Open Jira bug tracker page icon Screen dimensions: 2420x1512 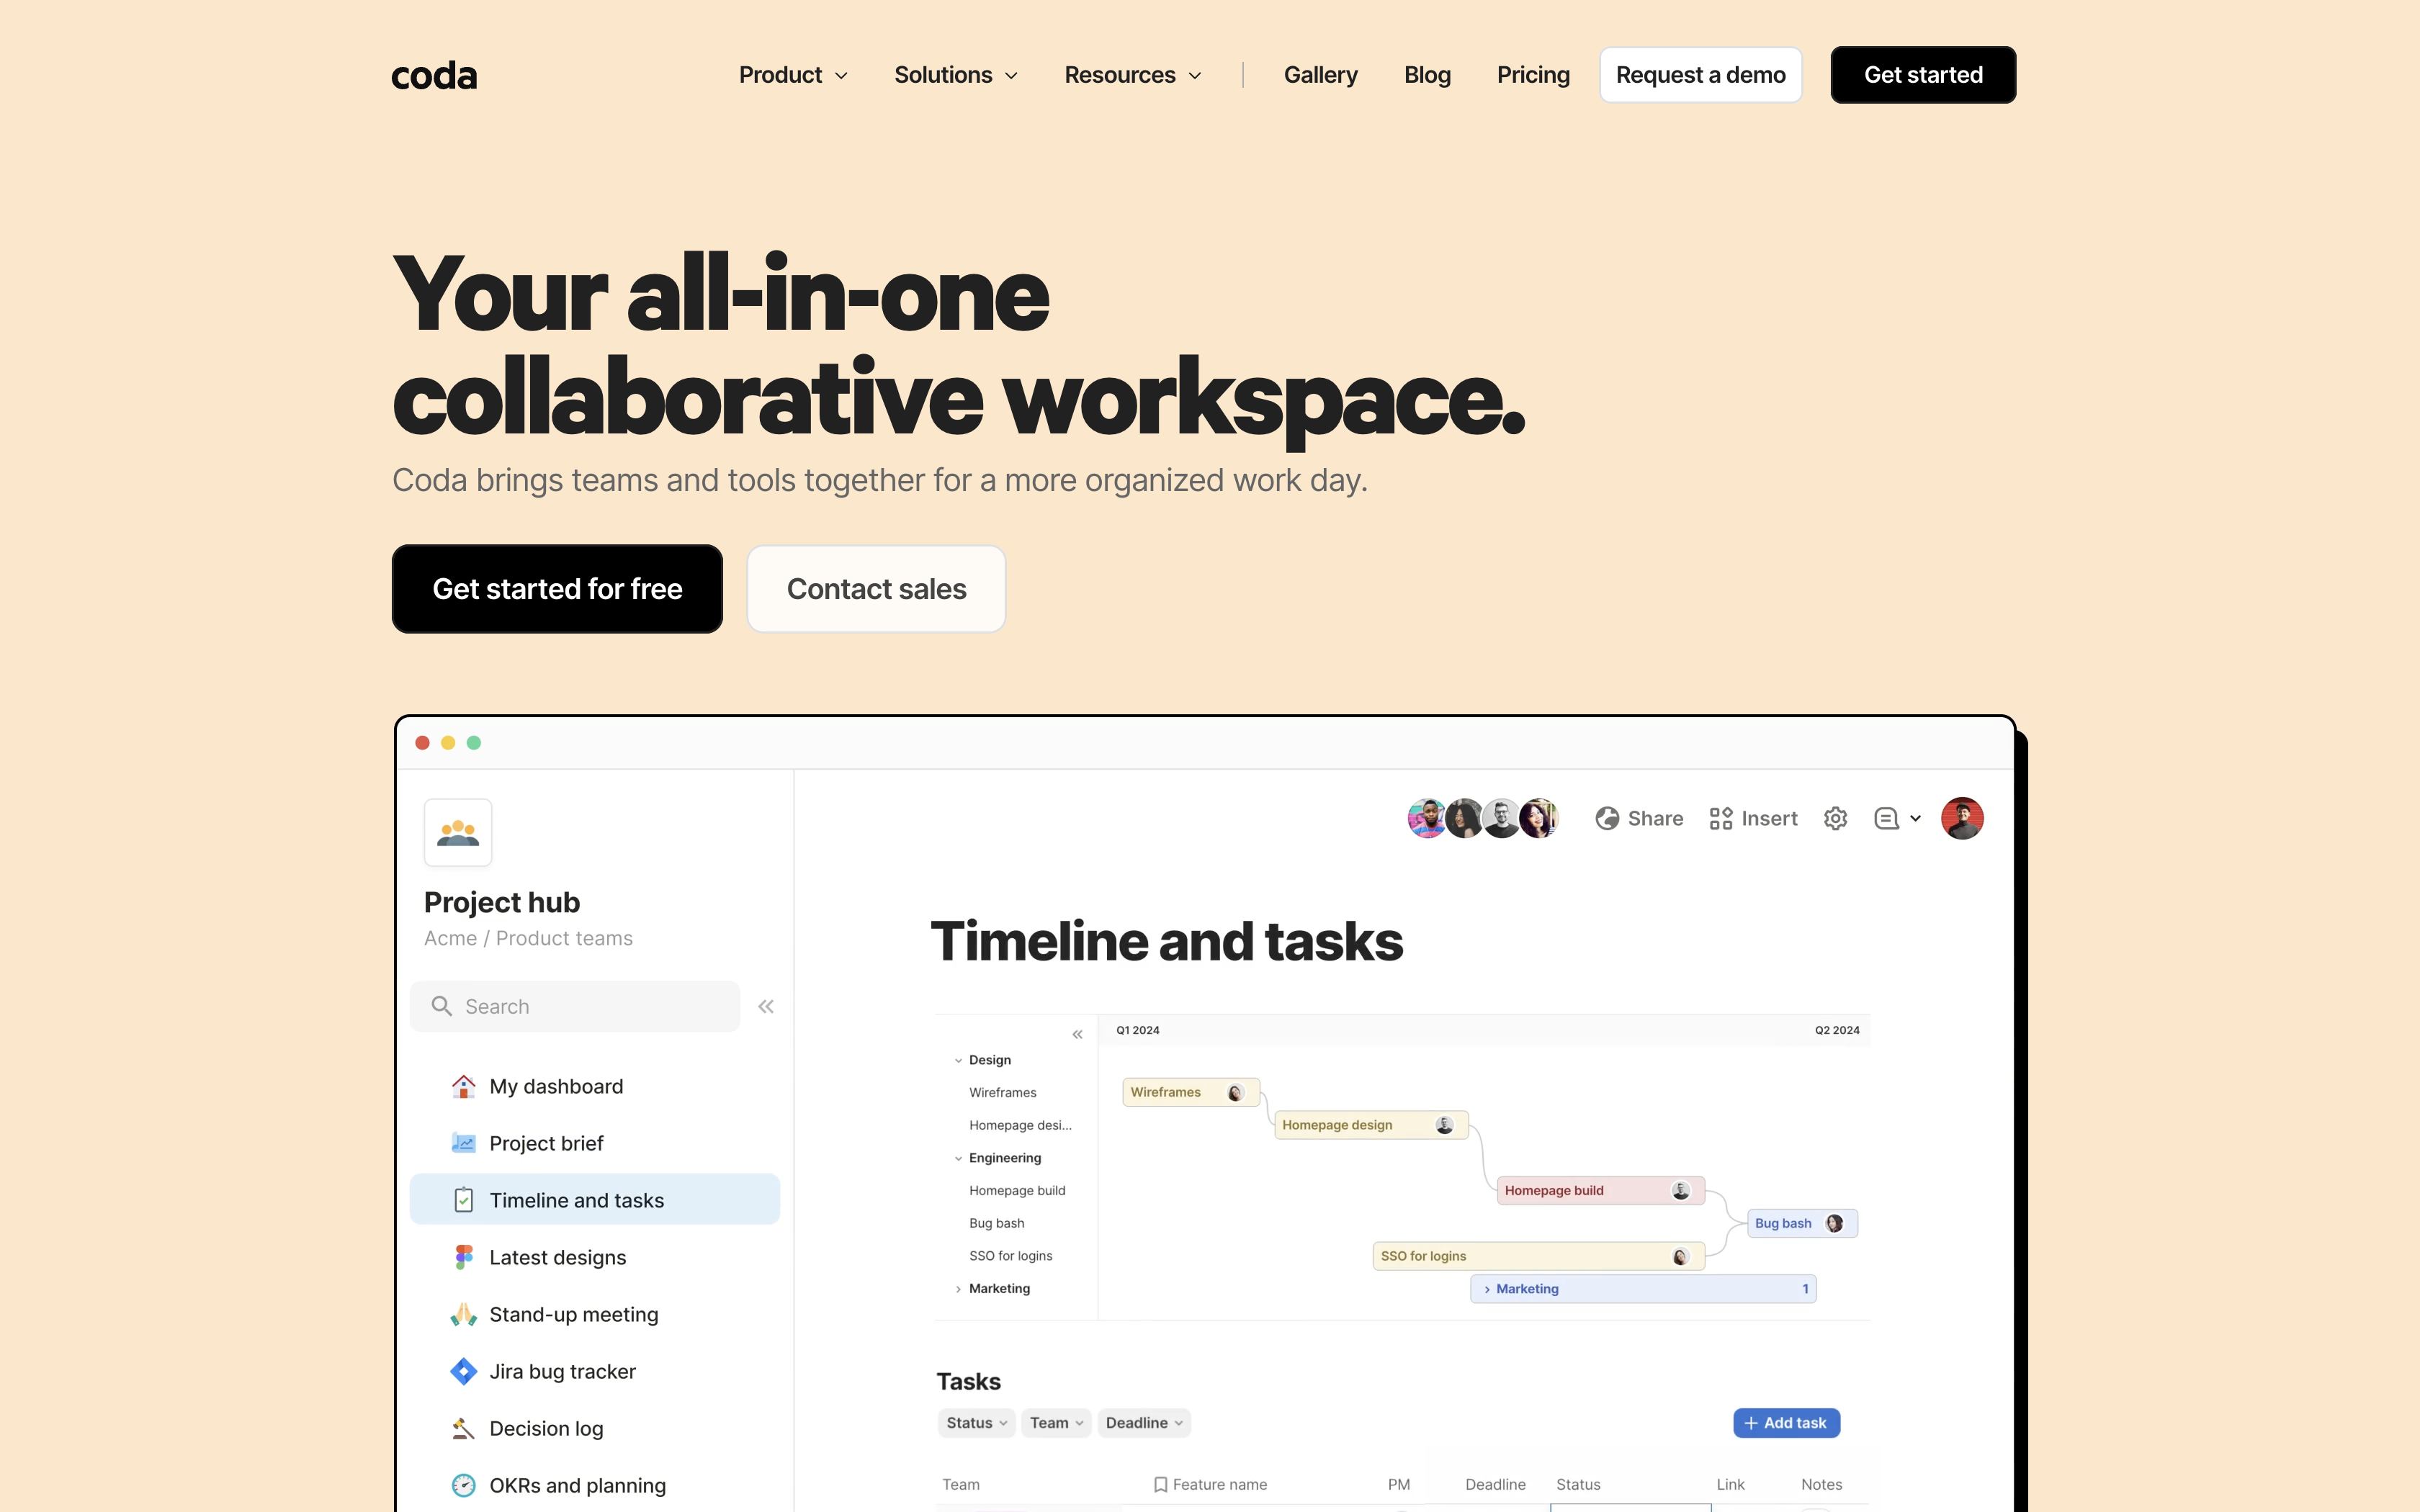point(463,1371)
